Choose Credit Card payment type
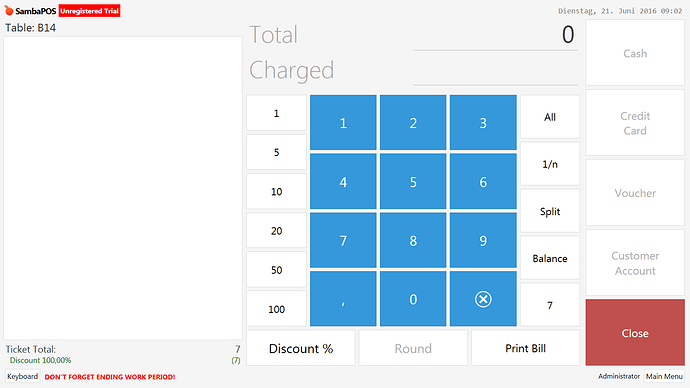 (635, 123)
